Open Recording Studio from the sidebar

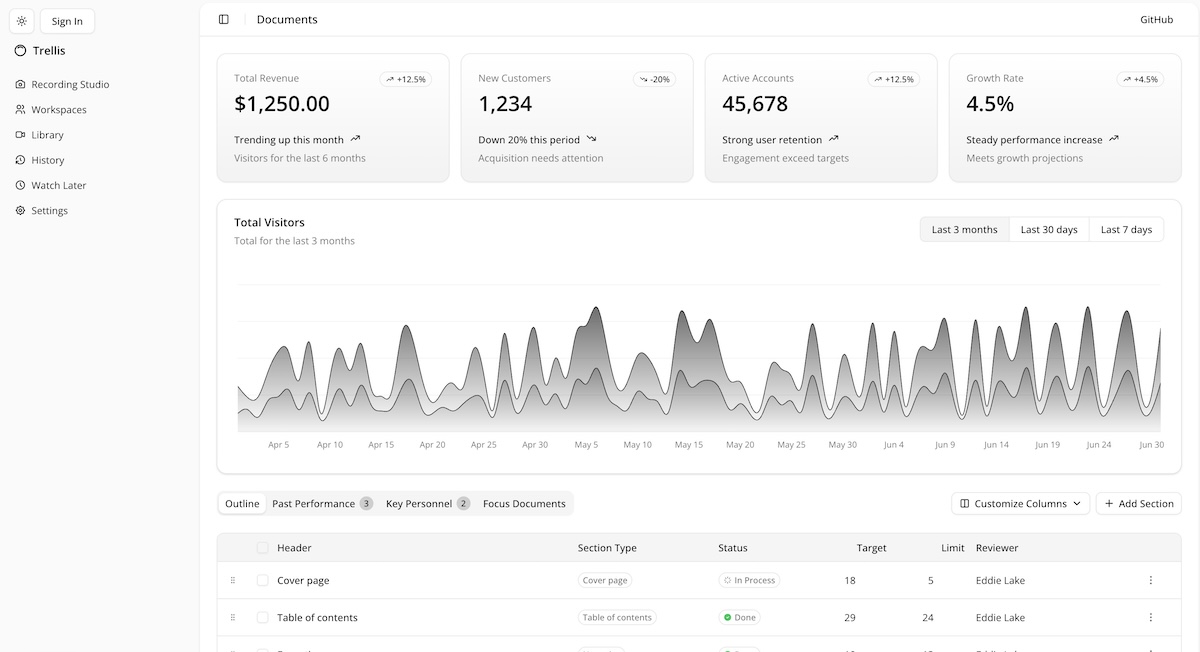(70, 85)
